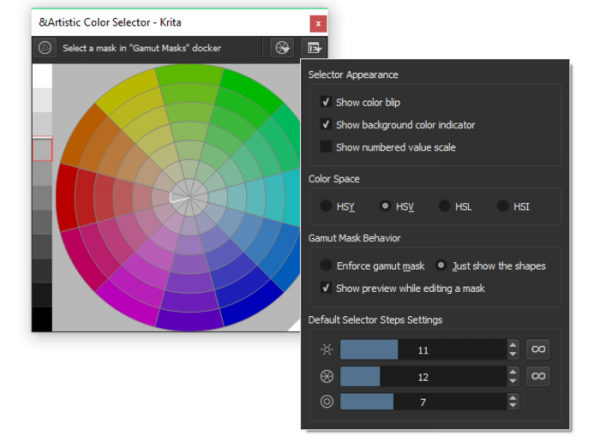This screenshot has height=441, width=600.
Task: Pick the black swatch in the grayscale strip
Action: (42, 320)
